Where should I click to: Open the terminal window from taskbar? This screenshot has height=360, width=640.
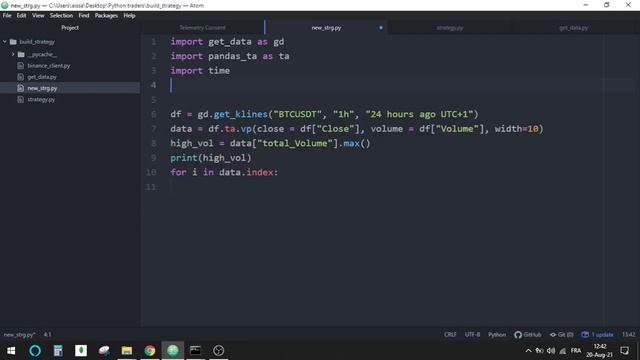tap(196, 351)
